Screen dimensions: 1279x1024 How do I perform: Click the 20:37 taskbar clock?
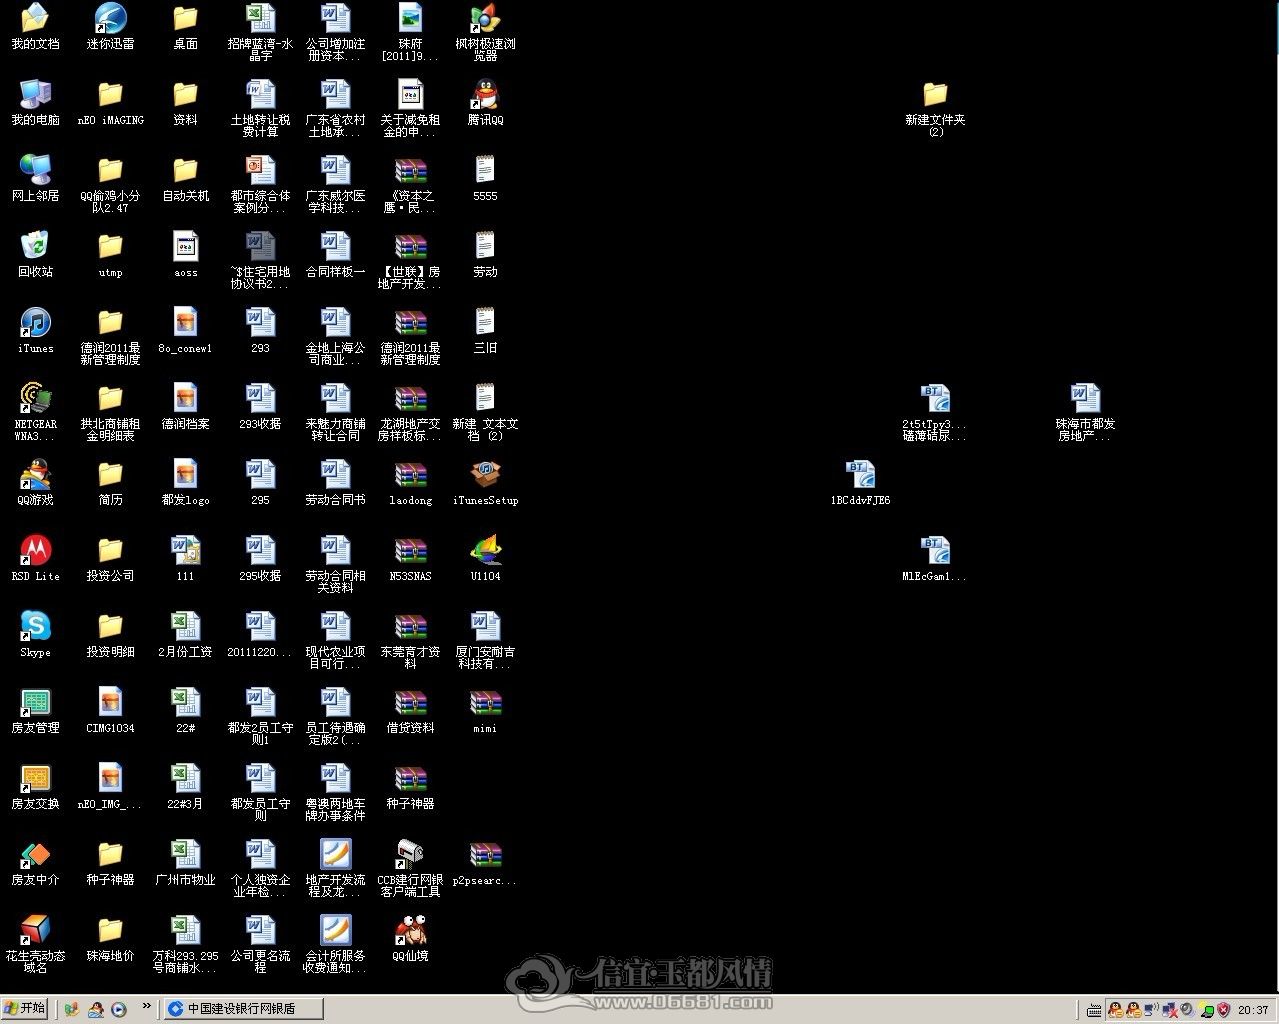[1253, 1009]
